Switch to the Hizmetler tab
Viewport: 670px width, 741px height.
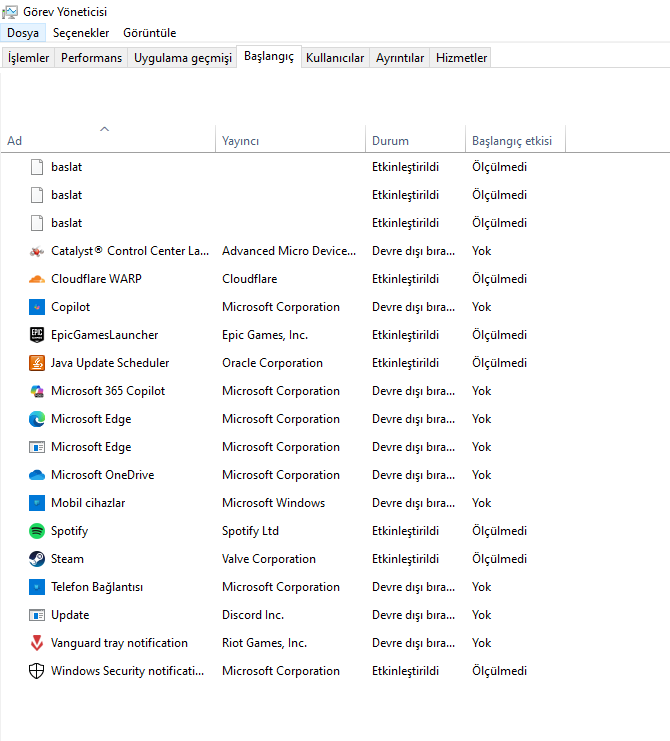(x=461, y=58)
